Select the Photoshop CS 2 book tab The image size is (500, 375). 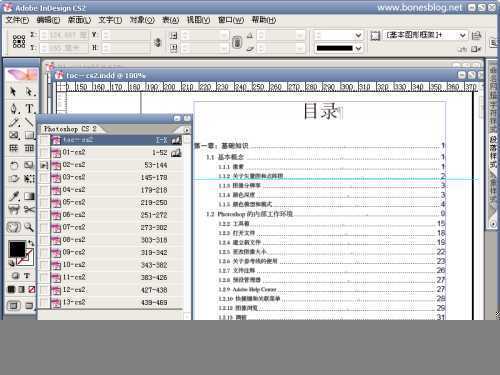(x=70, y=129)
